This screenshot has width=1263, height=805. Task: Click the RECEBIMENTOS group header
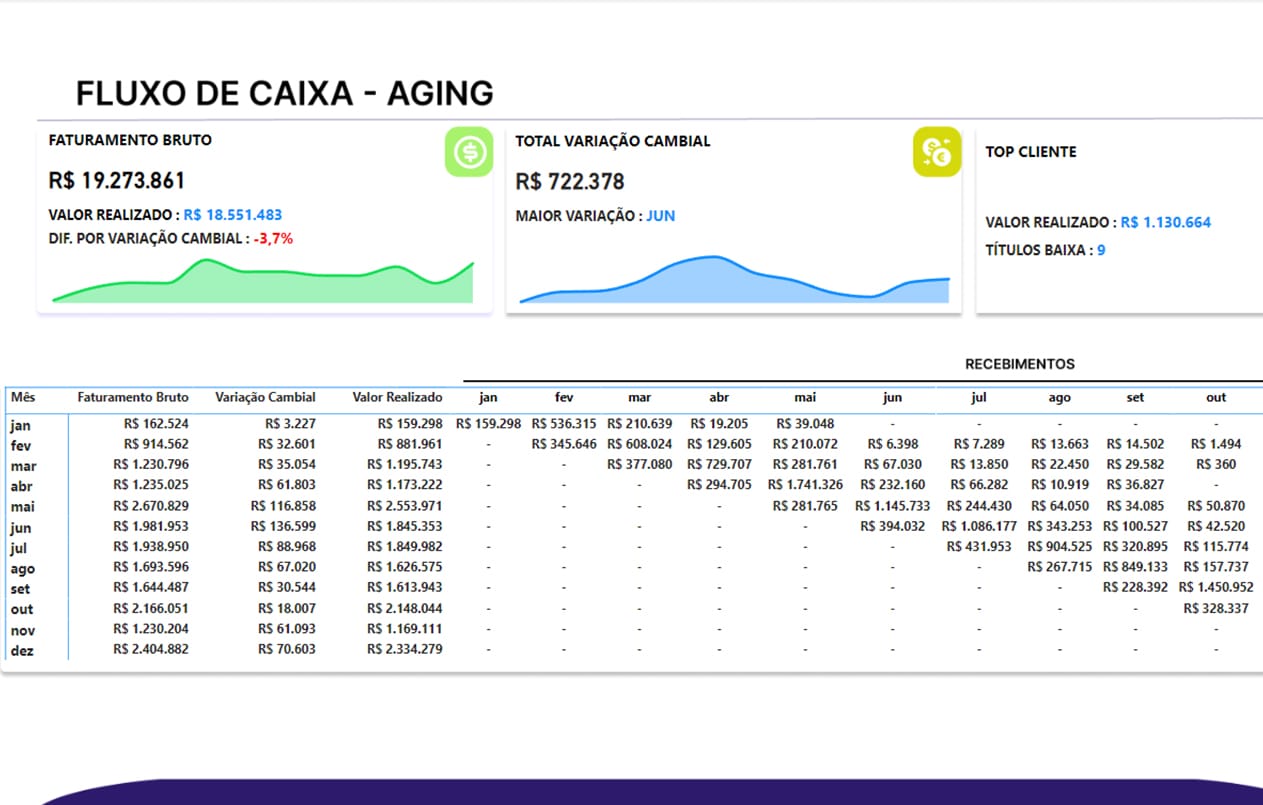[1019, 364]
